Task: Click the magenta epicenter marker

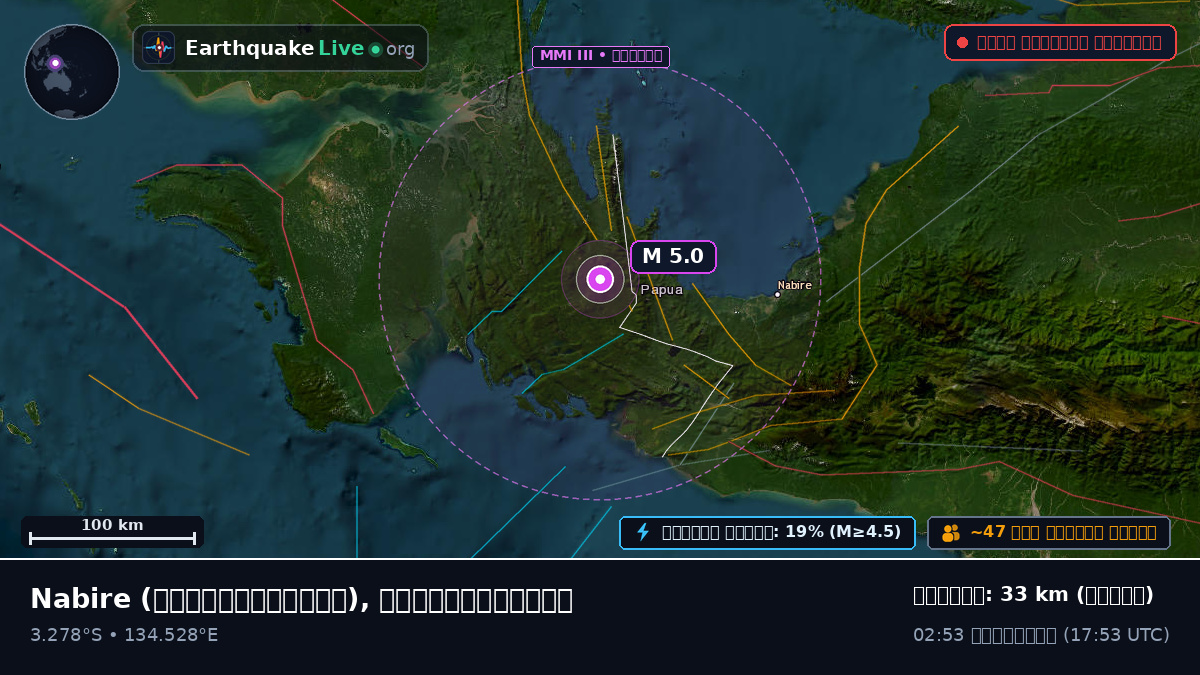Action: (600, 279)
